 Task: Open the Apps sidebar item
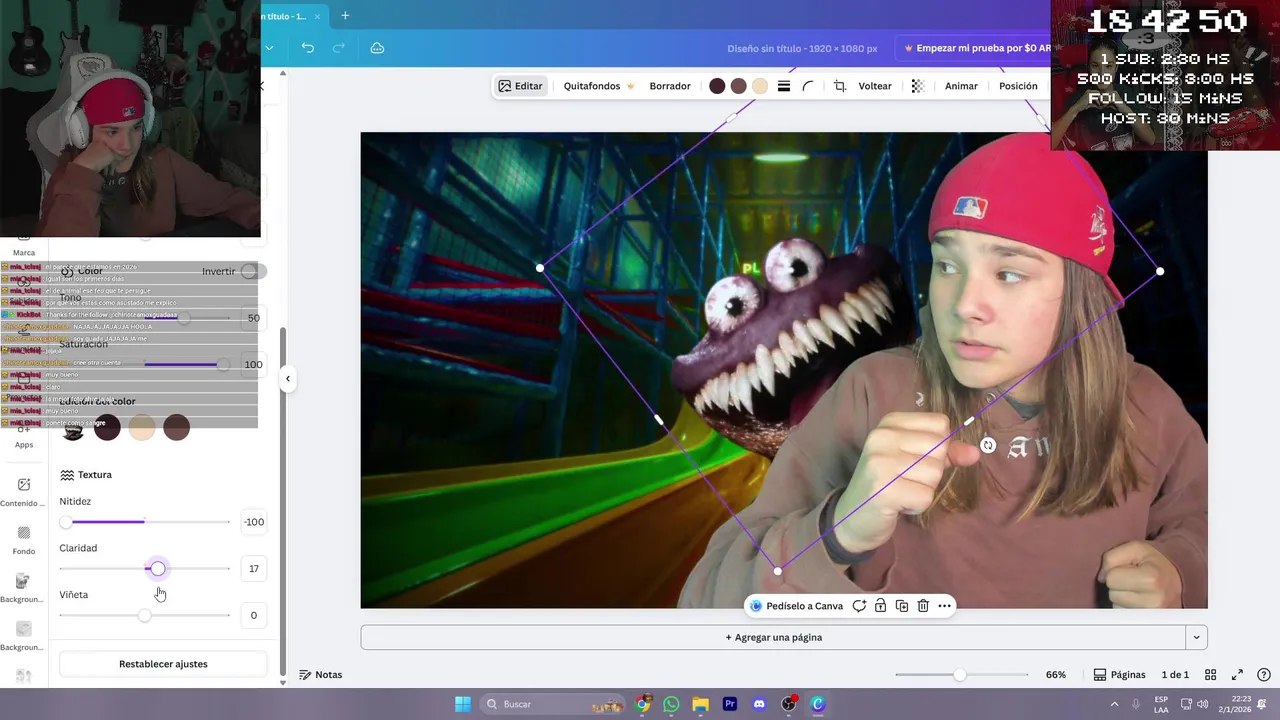click(24, 436)
